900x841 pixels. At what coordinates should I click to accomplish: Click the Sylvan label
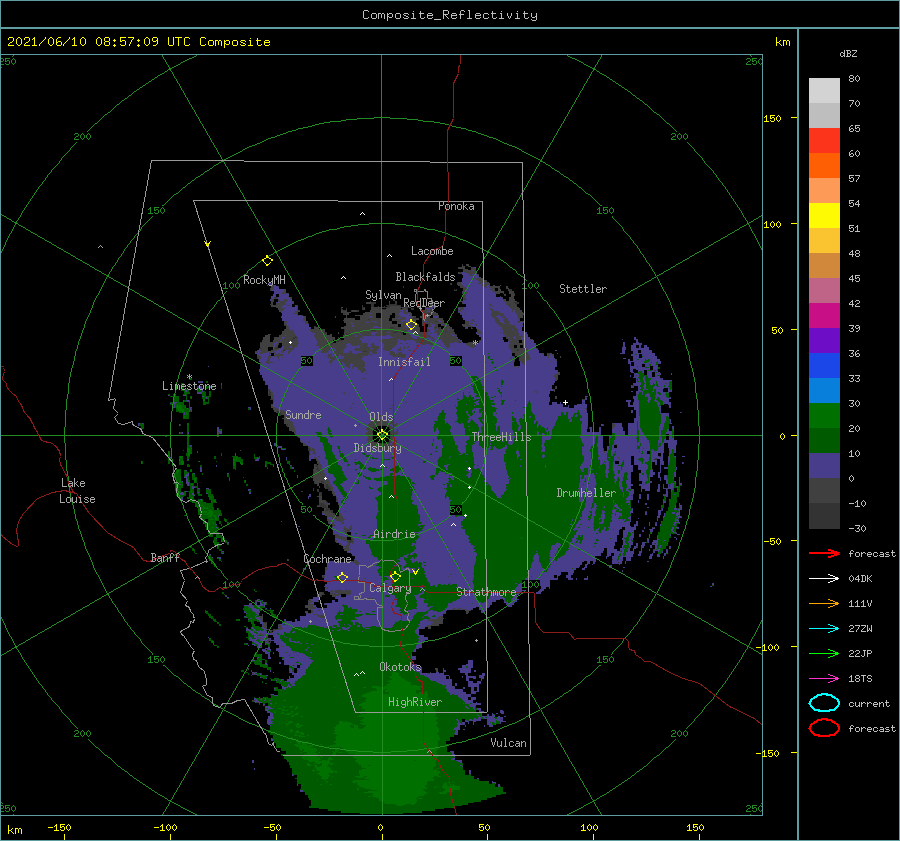[x=383, y=295]
